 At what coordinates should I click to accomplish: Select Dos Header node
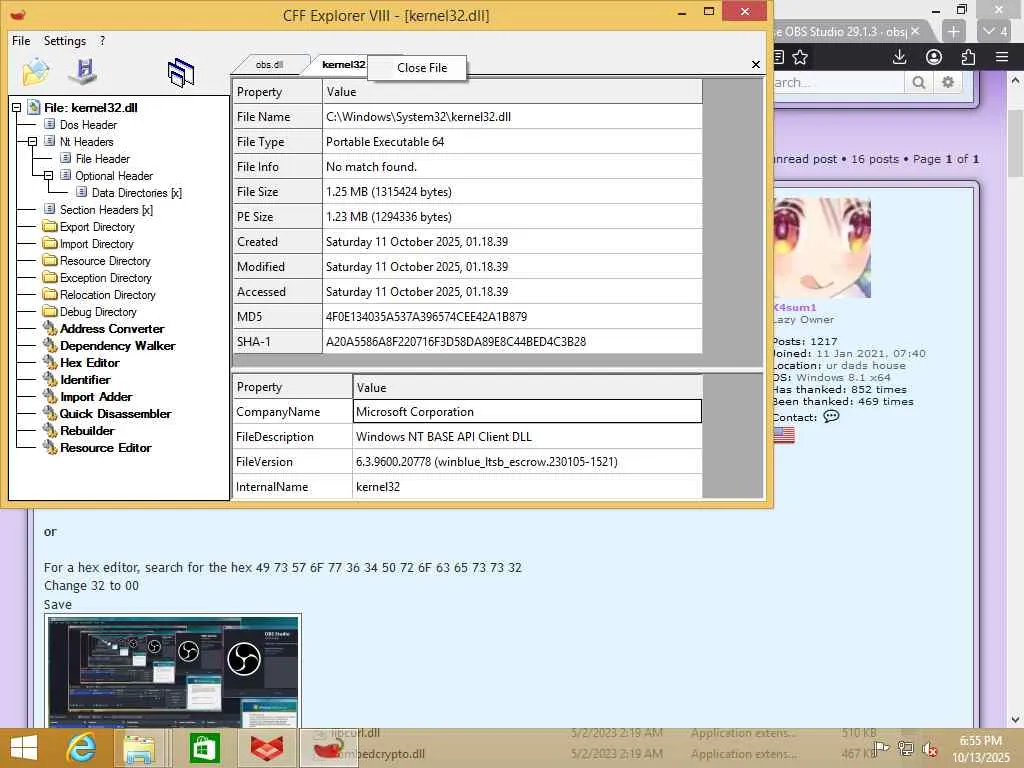pos(88,125)
